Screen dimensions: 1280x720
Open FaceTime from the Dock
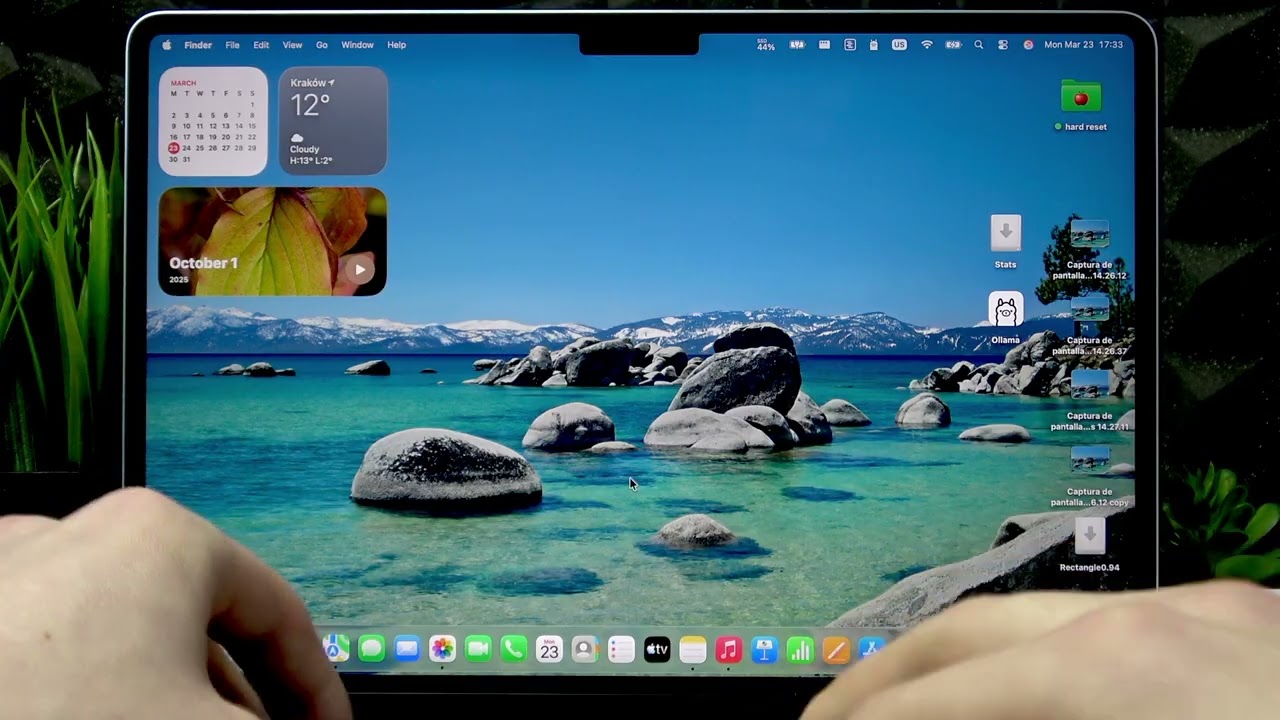tap(478, 650)
